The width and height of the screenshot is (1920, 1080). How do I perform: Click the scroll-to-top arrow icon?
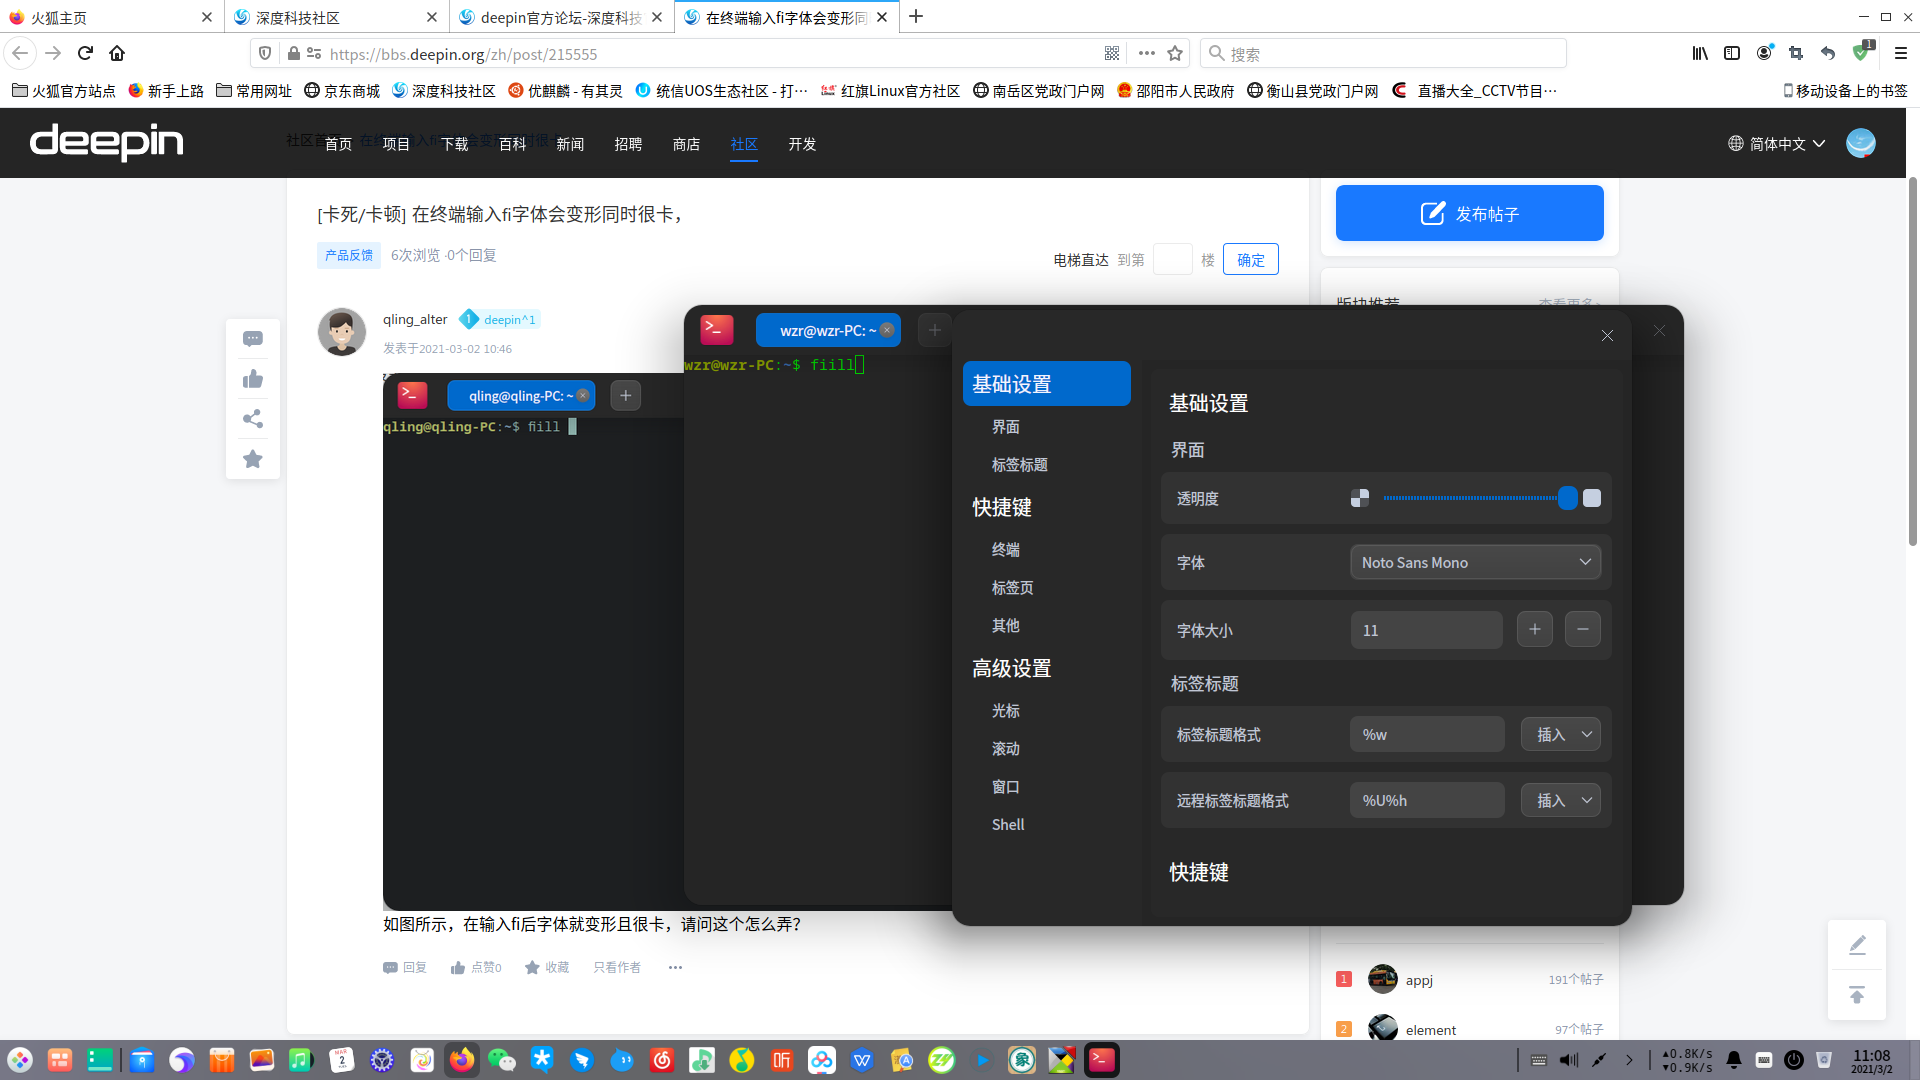1856,995
